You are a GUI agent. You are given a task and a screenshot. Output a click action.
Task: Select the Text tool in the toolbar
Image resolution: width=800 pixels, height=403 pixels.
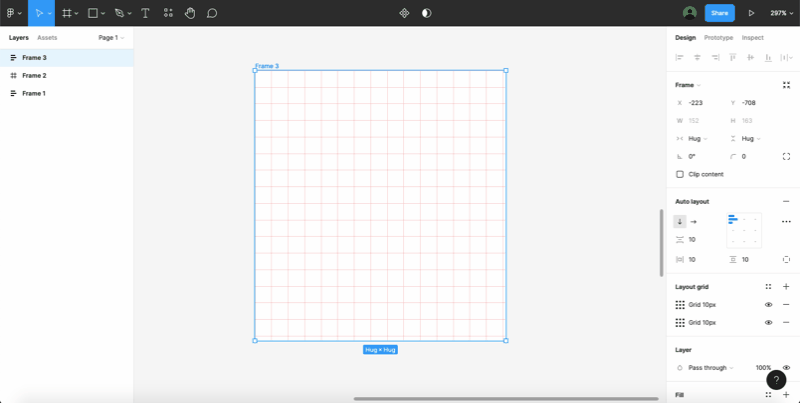click(145, 13)
